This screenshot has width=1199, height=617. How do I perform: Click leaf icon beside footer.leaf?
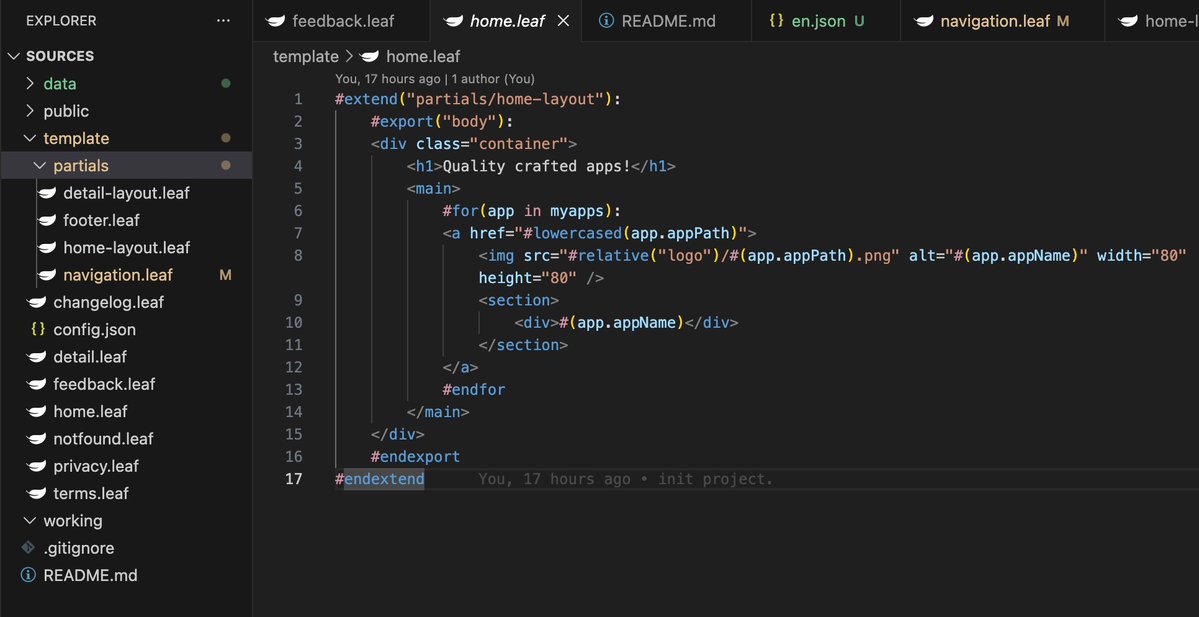[47, 220]
